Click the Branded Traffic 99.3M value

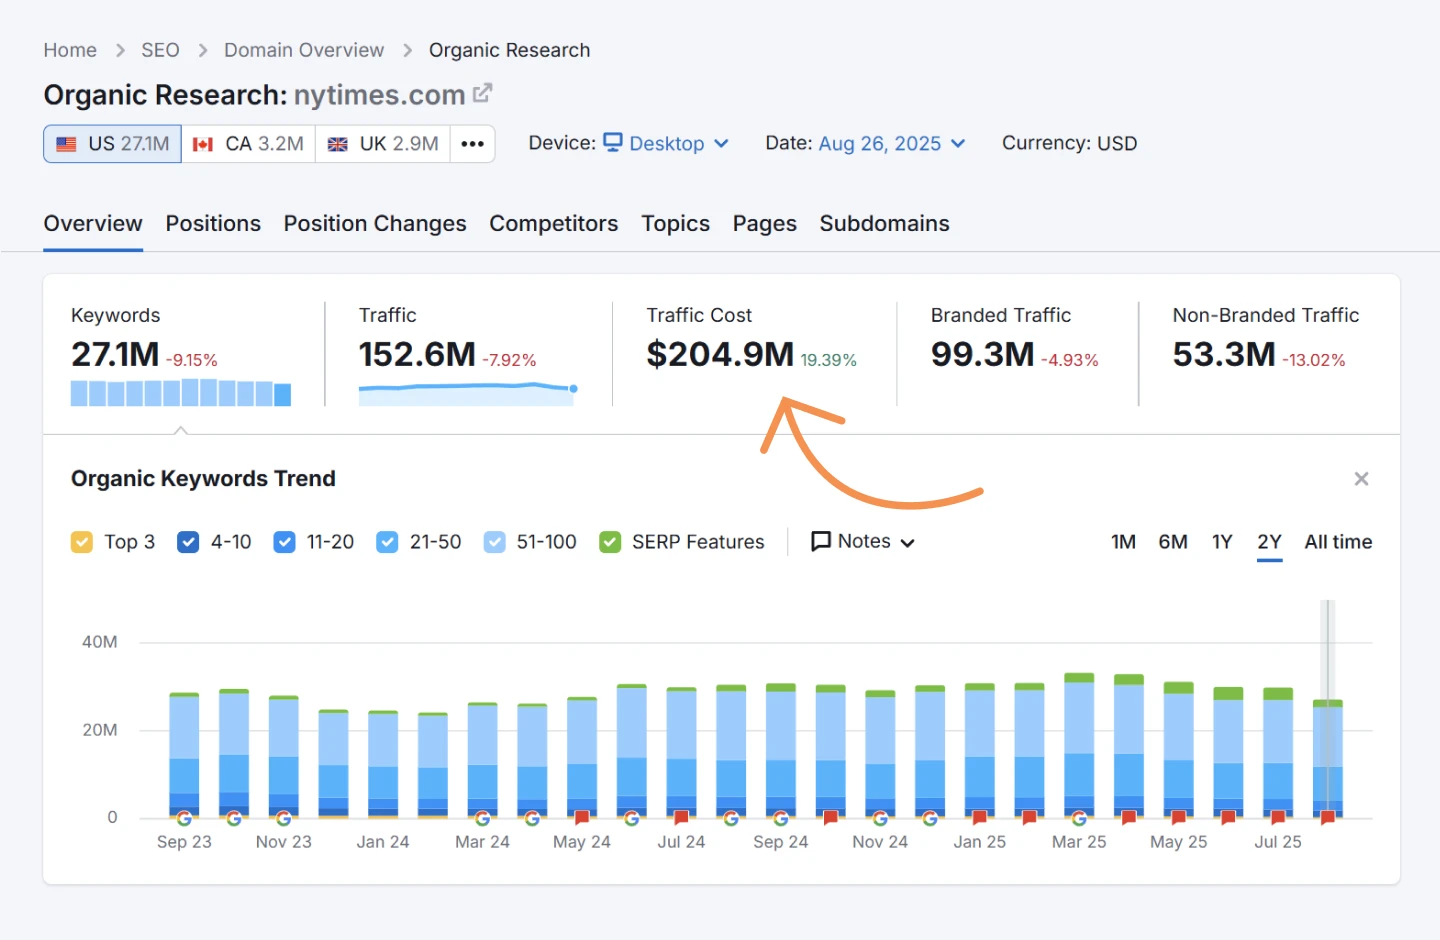click(x=982, y=354)
